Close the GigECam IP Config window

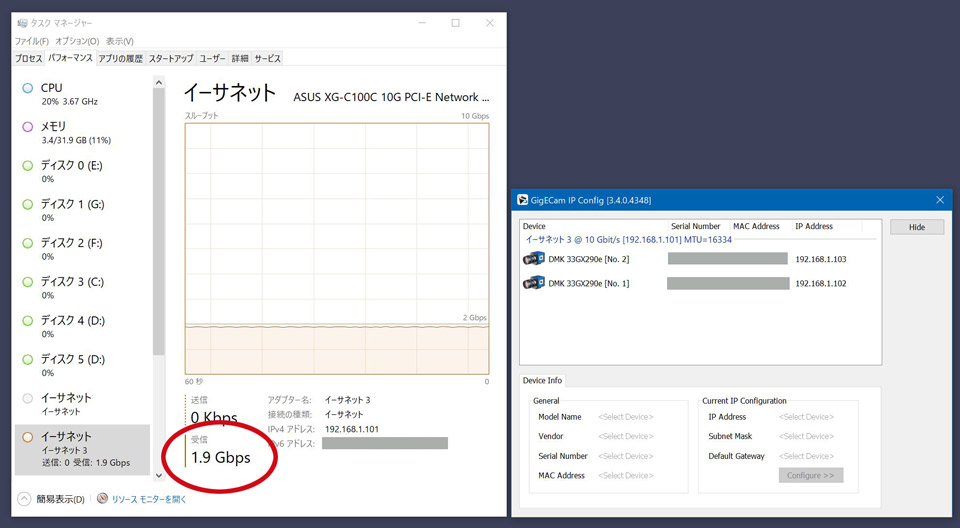pos(940,200)
